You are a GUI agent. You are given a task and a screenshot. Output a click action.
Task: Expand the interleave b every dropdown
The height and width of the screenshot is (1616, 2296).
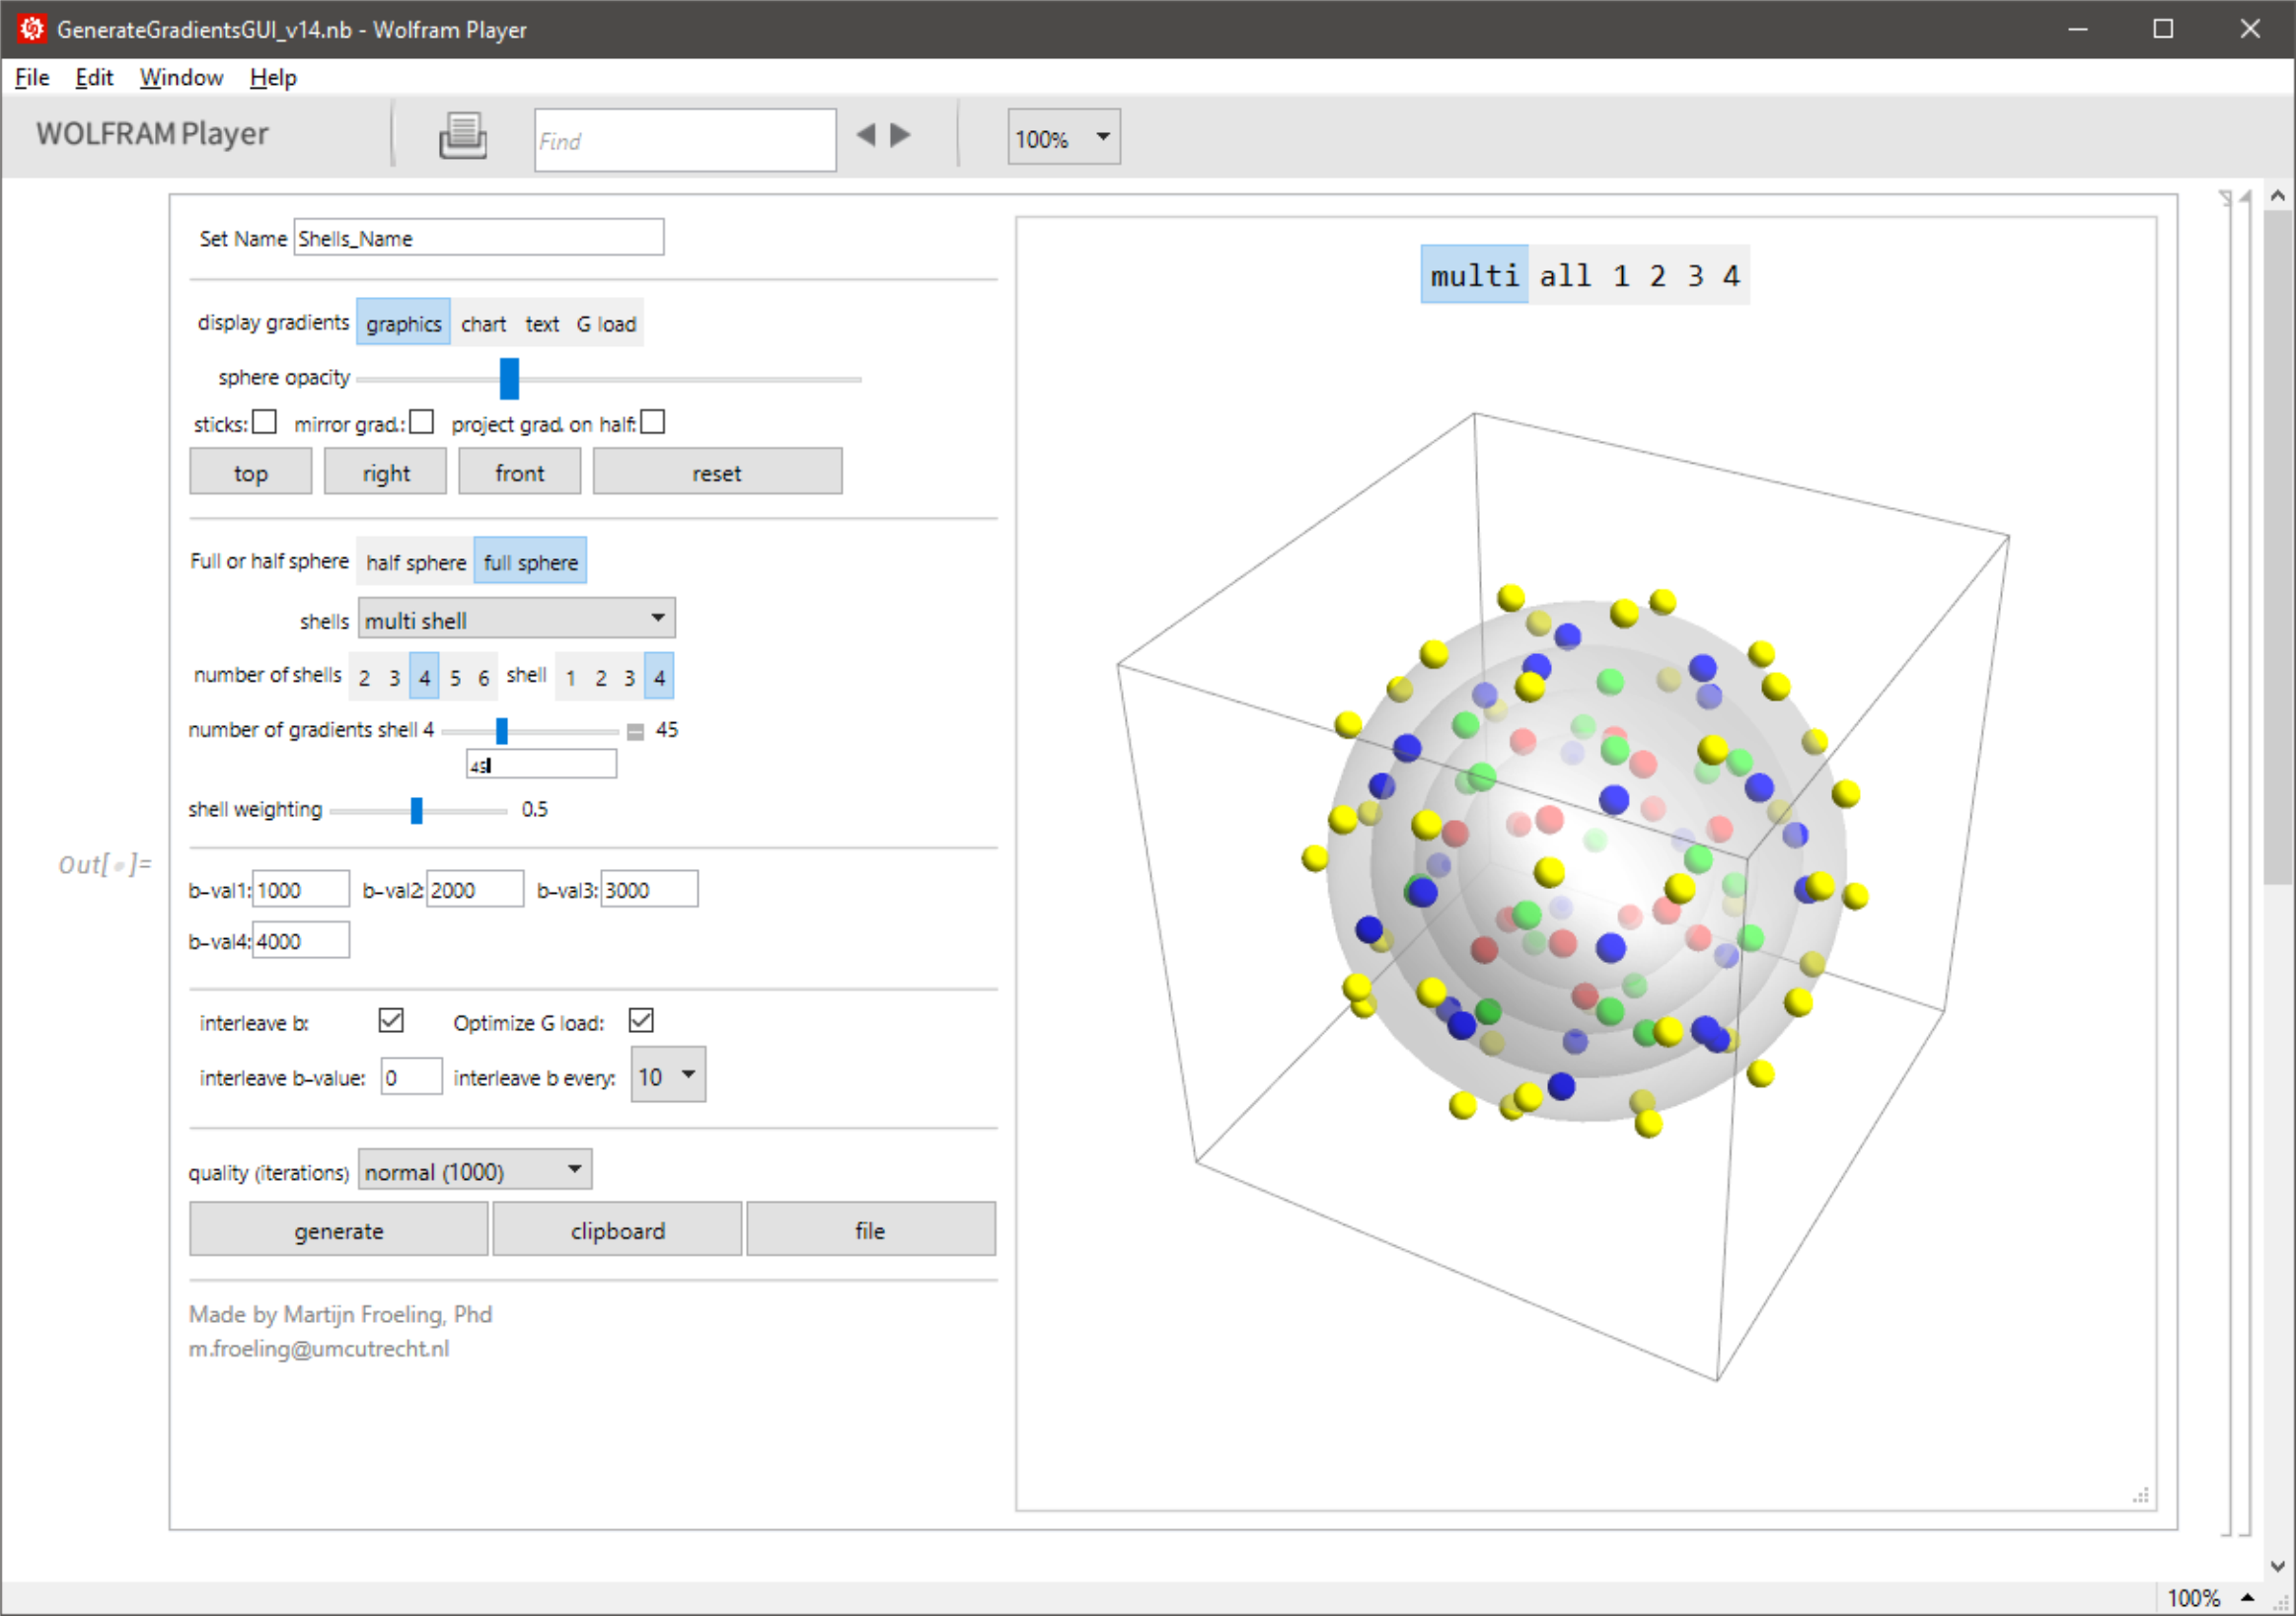coord(668,1076)
